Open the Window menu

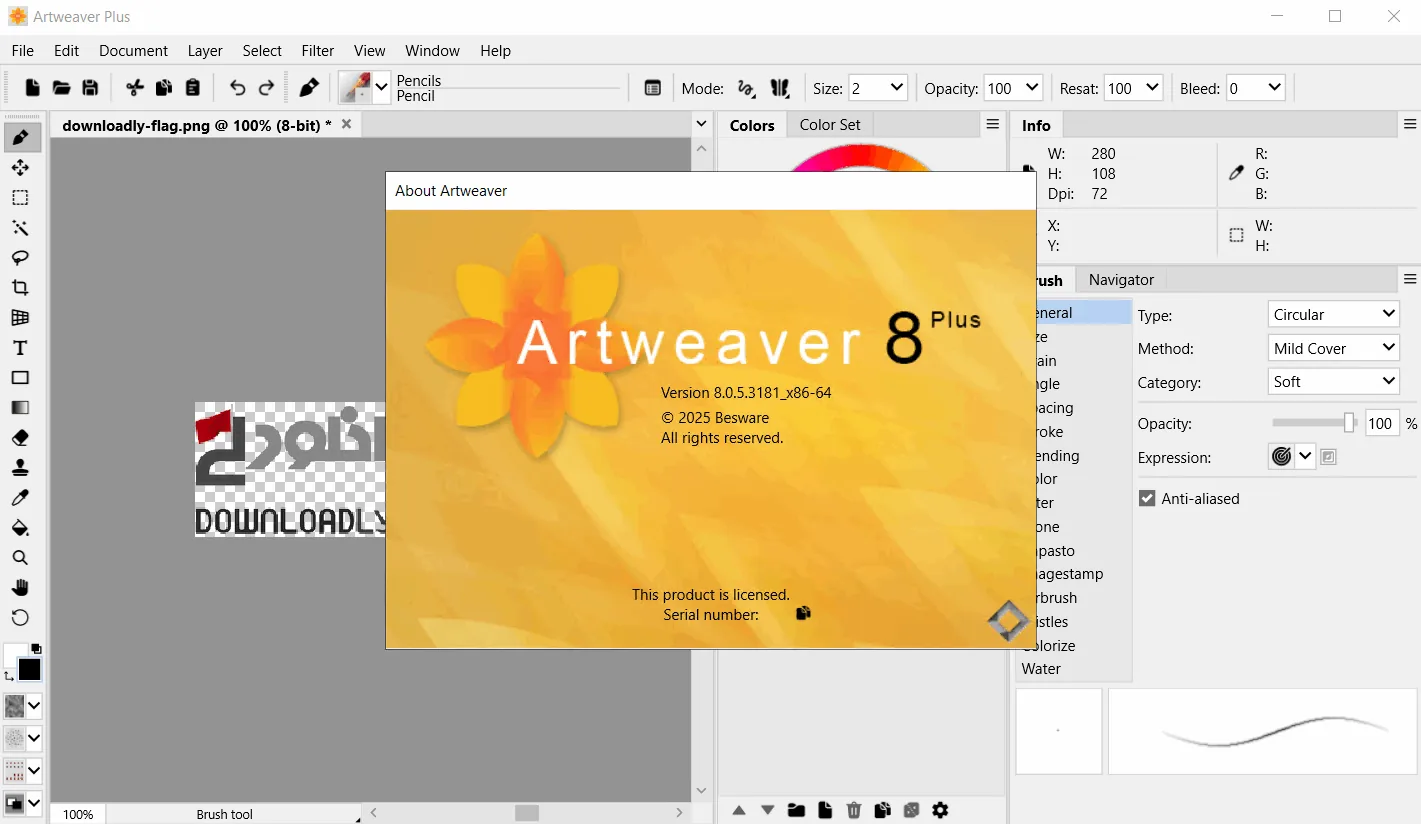[432, 50]
